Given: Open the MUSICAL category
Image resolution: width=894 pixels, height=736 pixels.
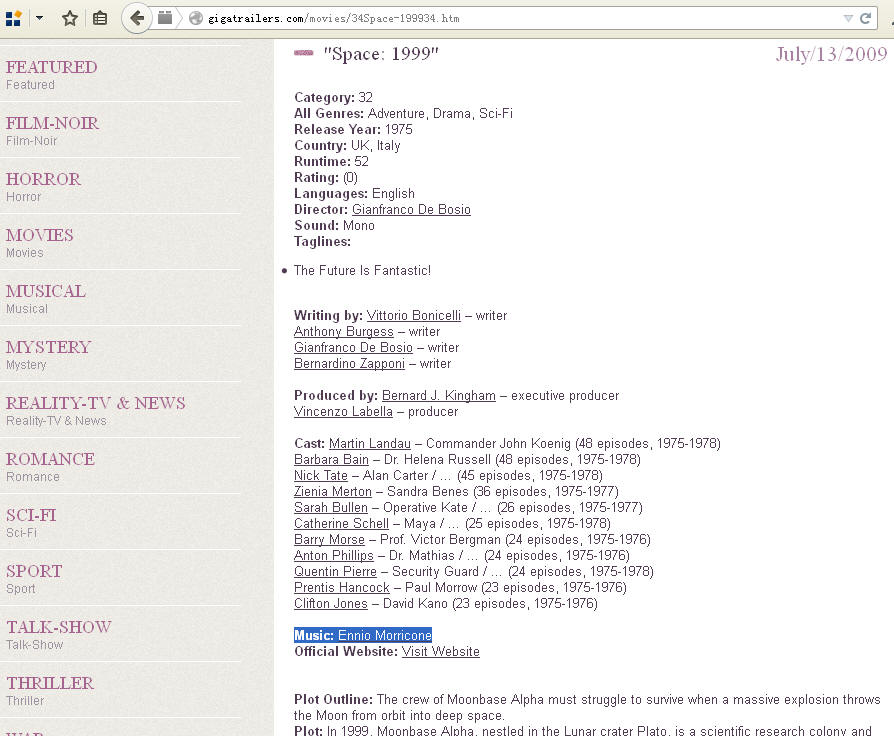Looking at the screenshot, I should [46, 291].
